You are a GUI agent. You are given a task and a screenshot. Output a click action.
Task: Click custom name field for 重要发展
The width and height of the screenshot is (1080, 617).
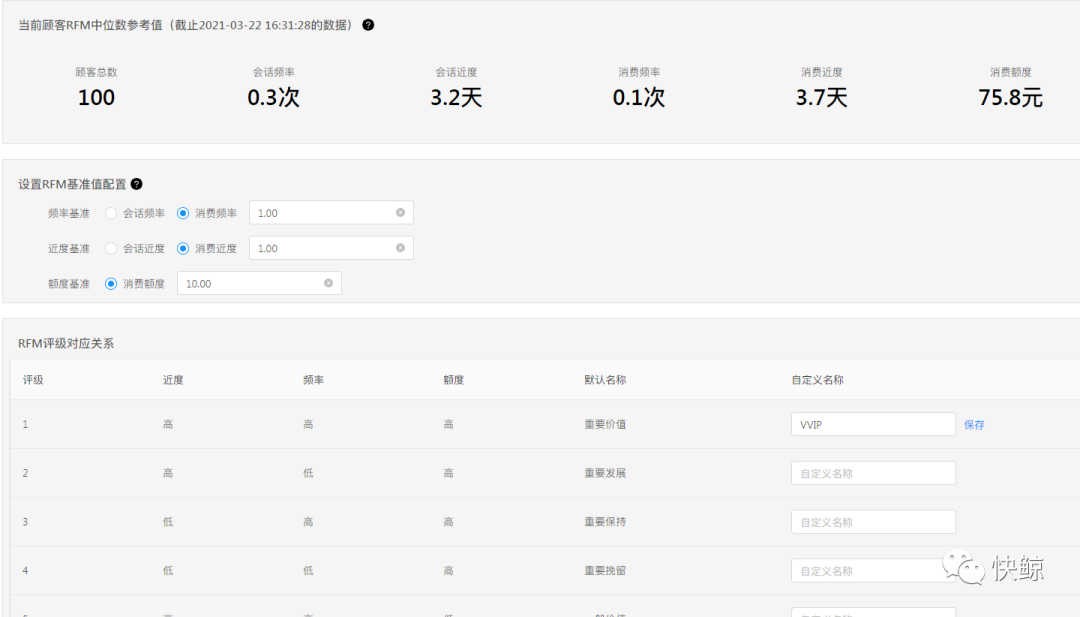[872, 473]
